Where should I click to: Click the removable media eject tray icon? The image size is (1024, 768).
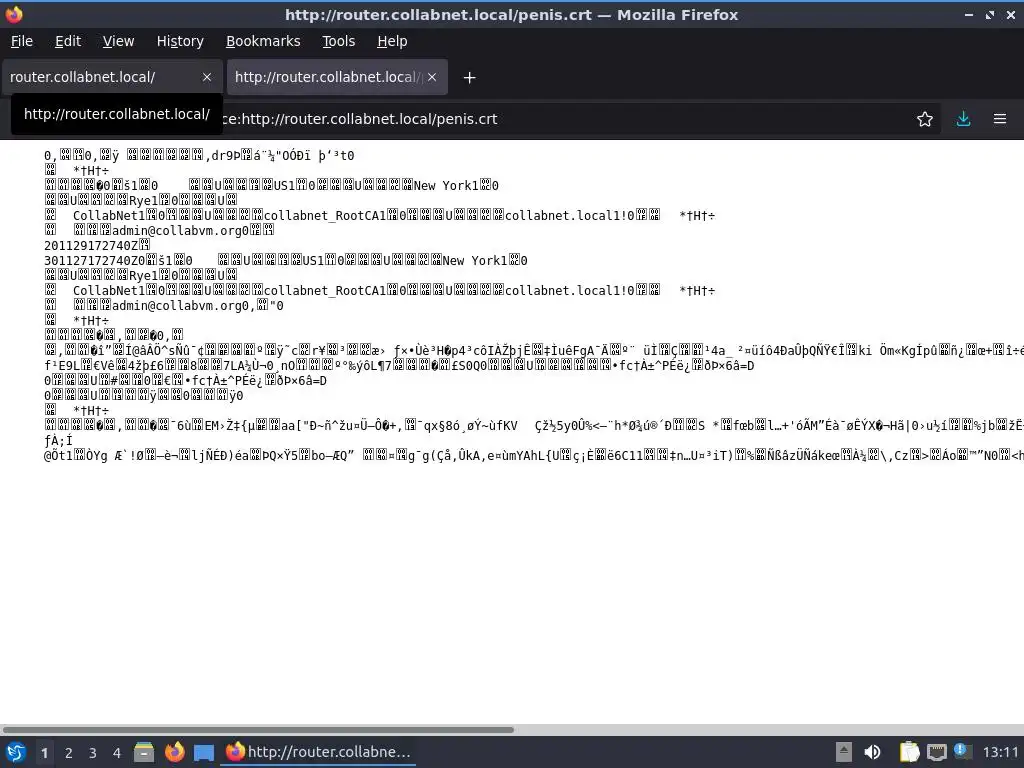pos(844,752)
